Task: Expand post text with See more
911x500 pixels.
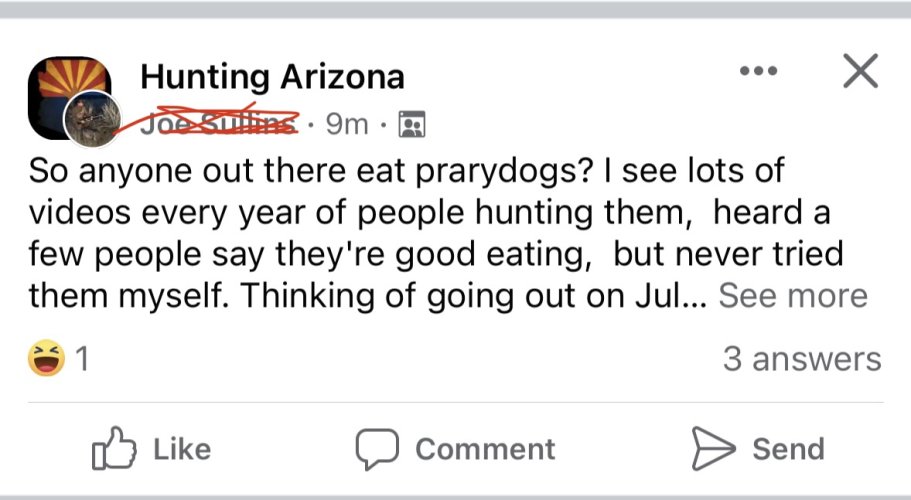Action: click(x=793, y=296)
